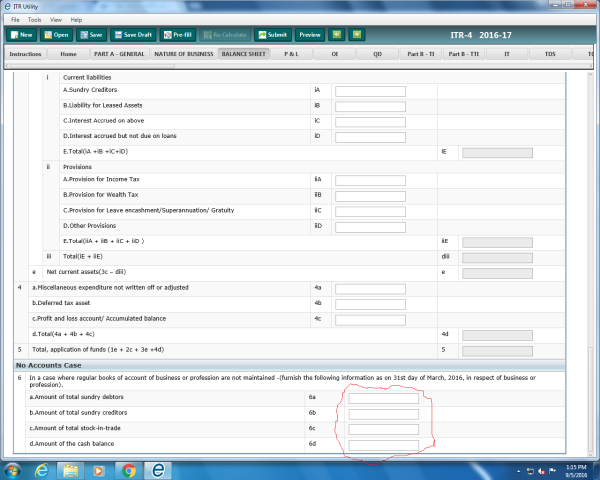Click the Submit toolbar button
The image size is (600, 480).
[x=272, y=35]
